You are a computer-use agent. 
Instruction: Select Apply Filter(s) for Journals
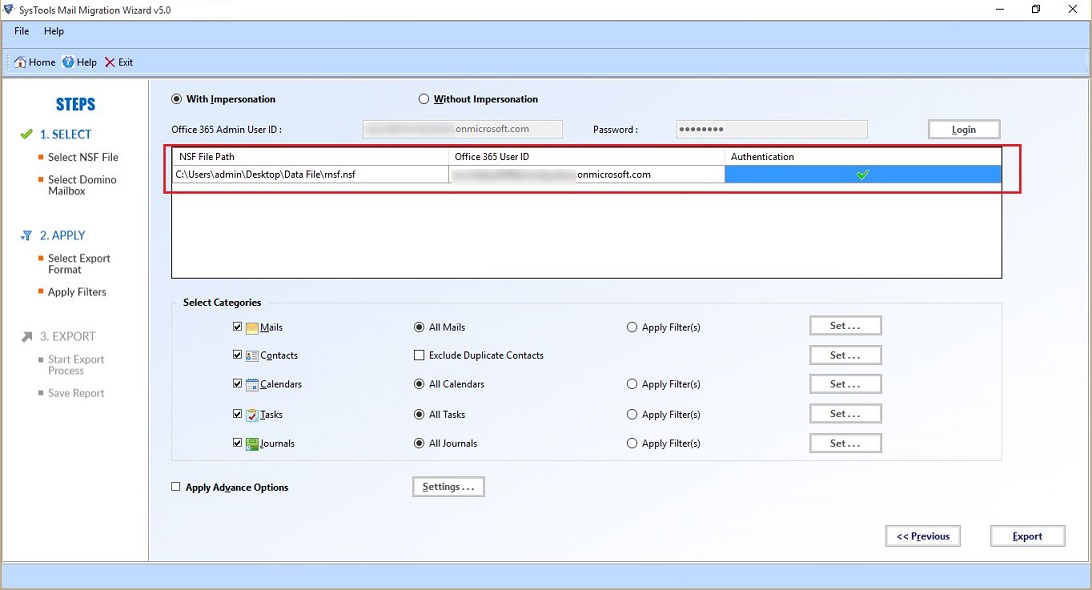pos(632,443)
